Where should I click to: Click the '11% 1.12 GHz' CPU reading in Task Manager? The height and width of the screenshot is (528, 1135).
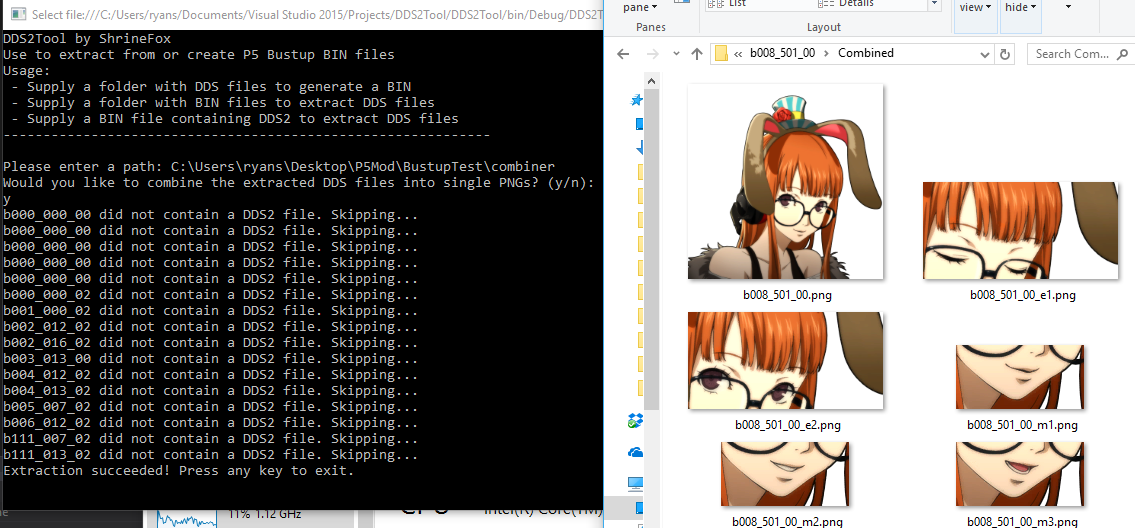coord(265,514)
